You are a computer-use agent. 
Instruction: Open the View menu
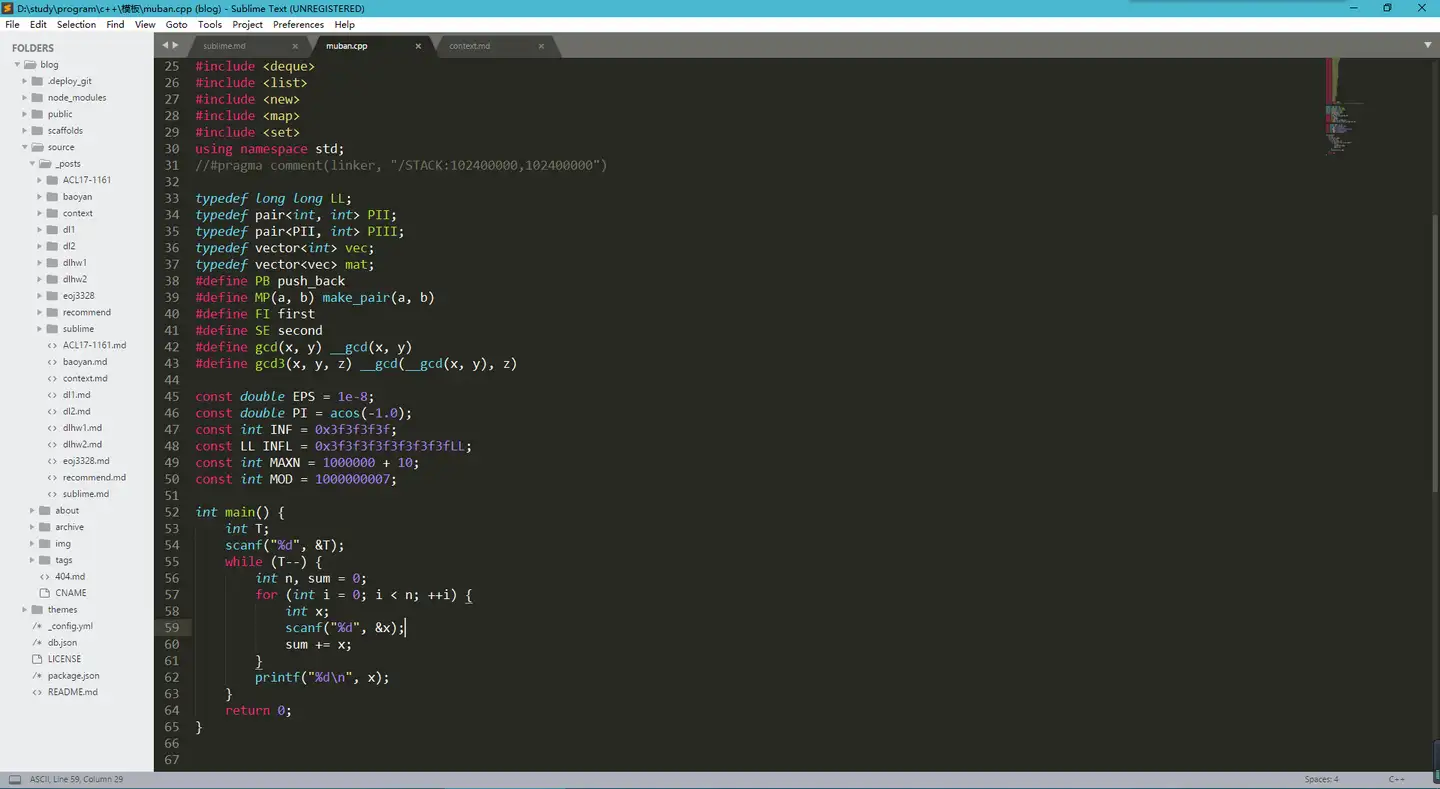point(145,24)
